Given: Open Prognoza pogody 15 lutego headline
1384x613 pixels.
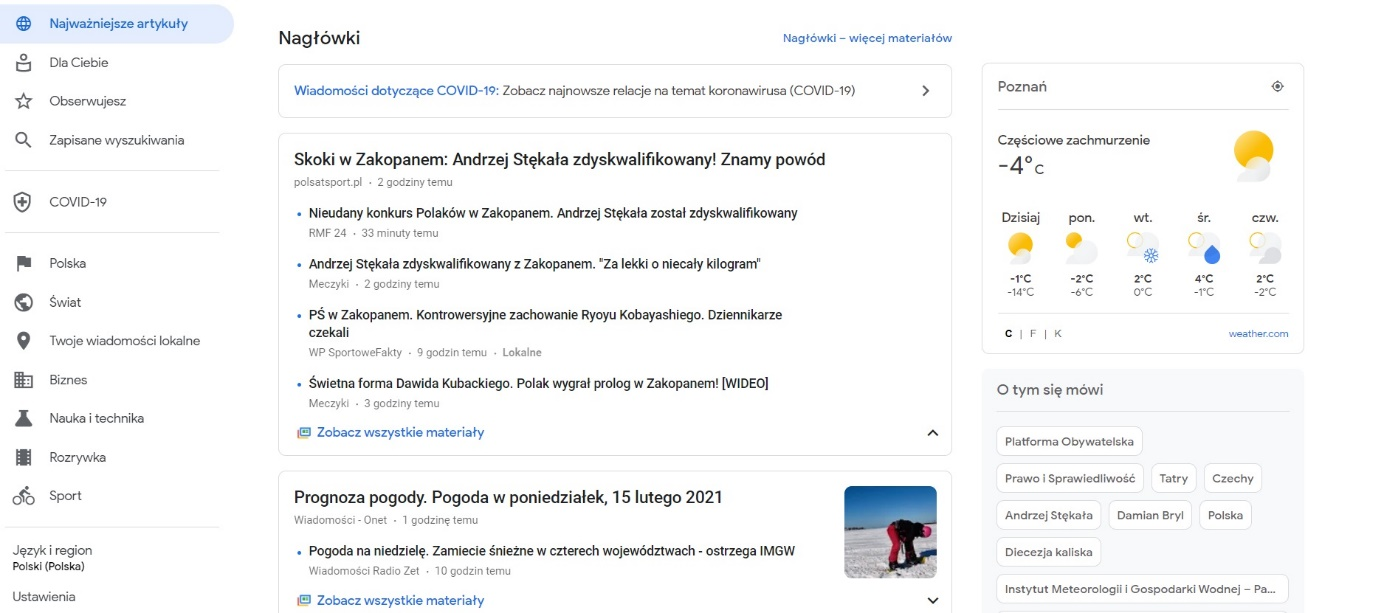Looking at the screenshot, I should pos(508,497).
